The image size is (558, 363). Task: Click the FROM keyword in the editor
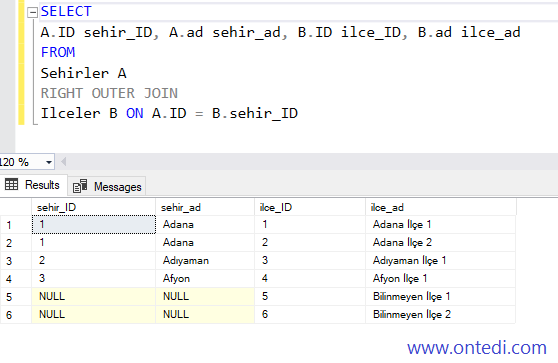coord(58,53)
